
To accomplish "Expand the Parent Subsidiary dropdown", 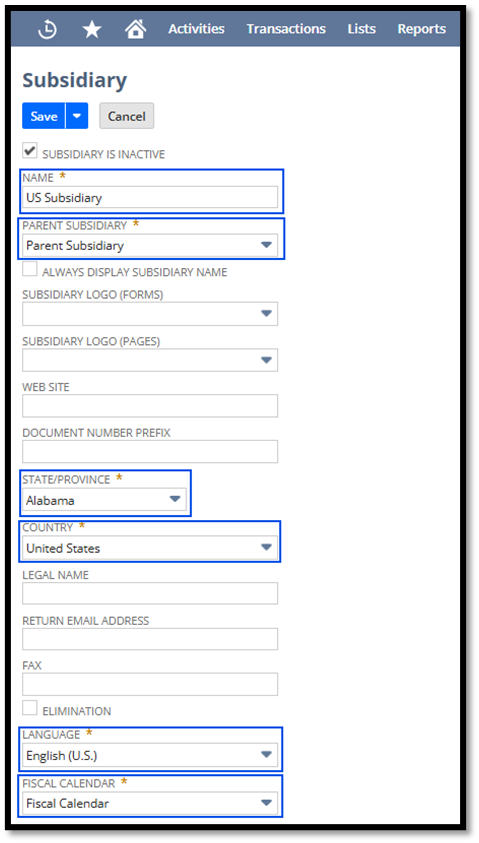I will [150, 245].
